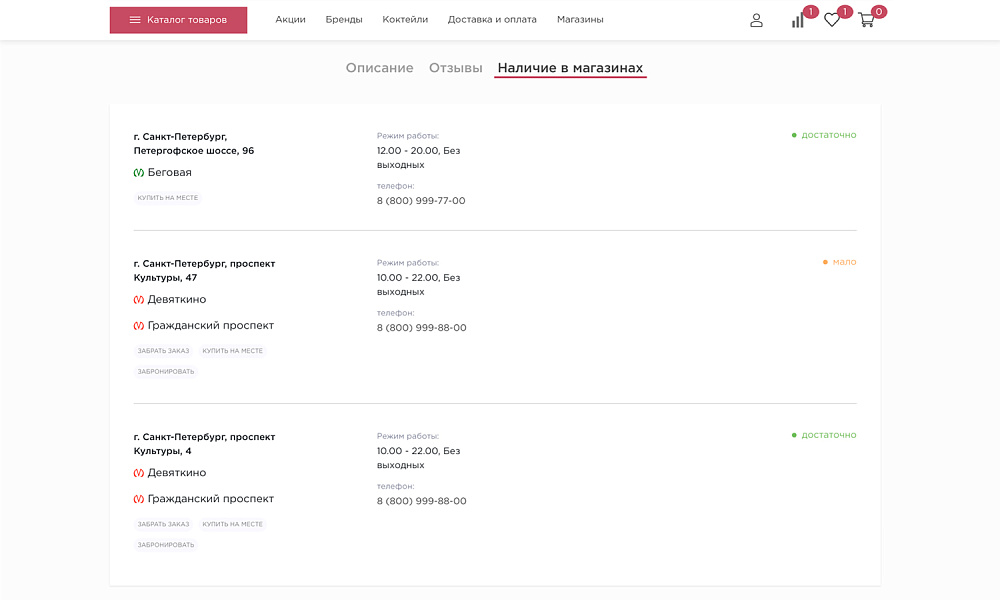Open the user account profile icon
The height and width of the screenshot is (600, 1000).
pyautogui.click(x=756, y=19)
